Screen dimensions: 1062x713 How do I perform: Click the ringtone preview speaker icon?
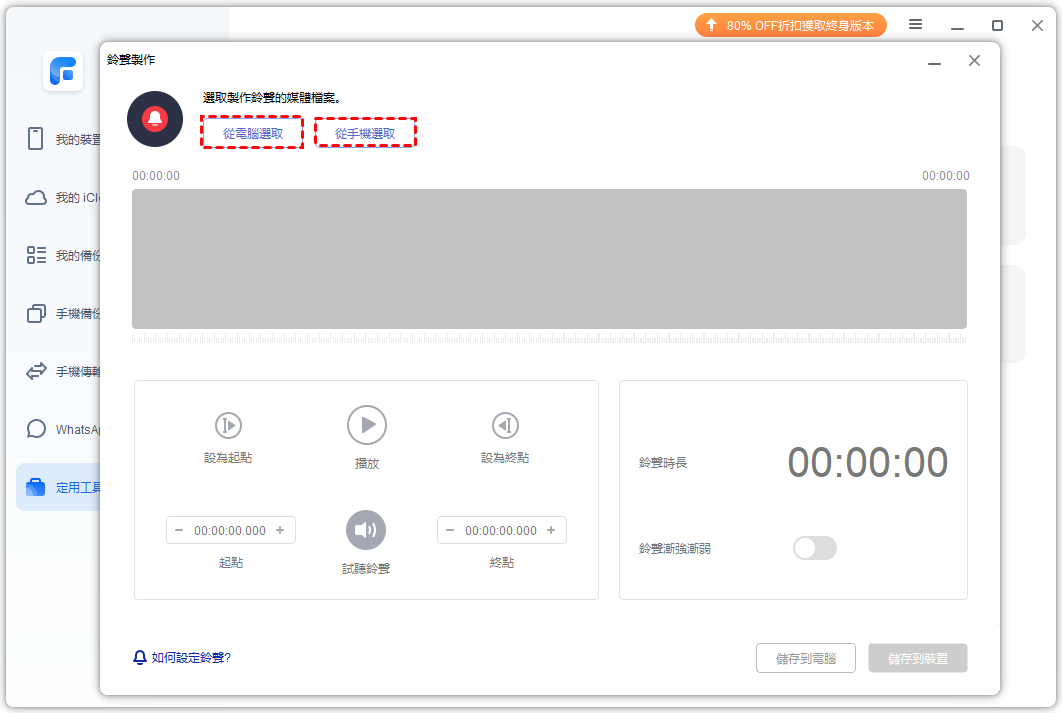pyautogui.click(x=366, y=530)
